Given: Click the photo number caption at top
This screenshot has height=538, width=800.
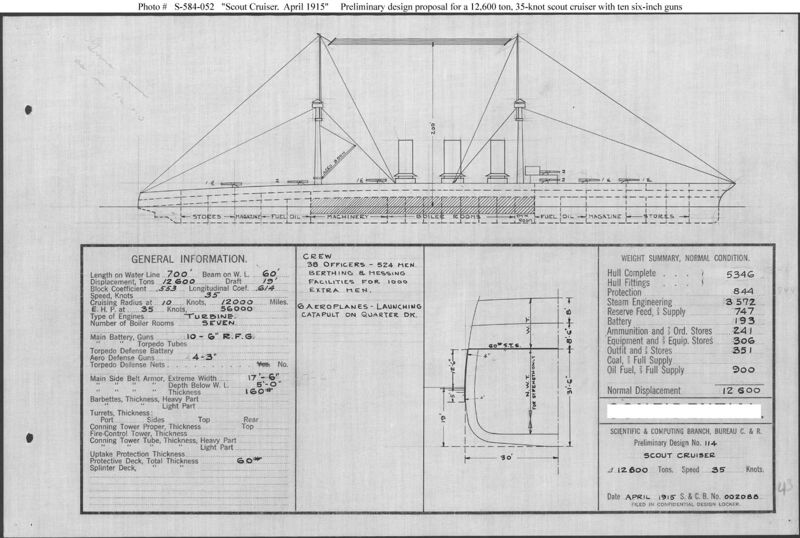Looking at the screenshot, I should (x=400, y=7).
